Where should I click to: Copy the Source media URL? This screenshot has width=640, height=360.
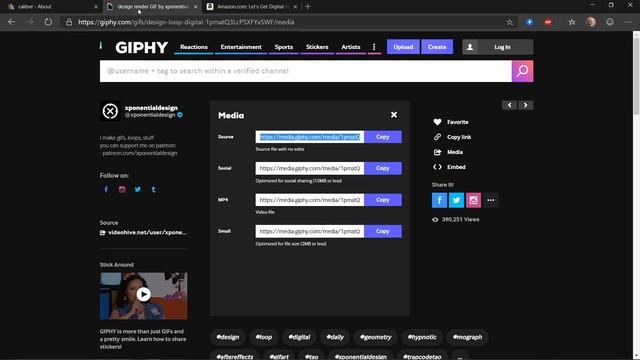tap(383, 137)
